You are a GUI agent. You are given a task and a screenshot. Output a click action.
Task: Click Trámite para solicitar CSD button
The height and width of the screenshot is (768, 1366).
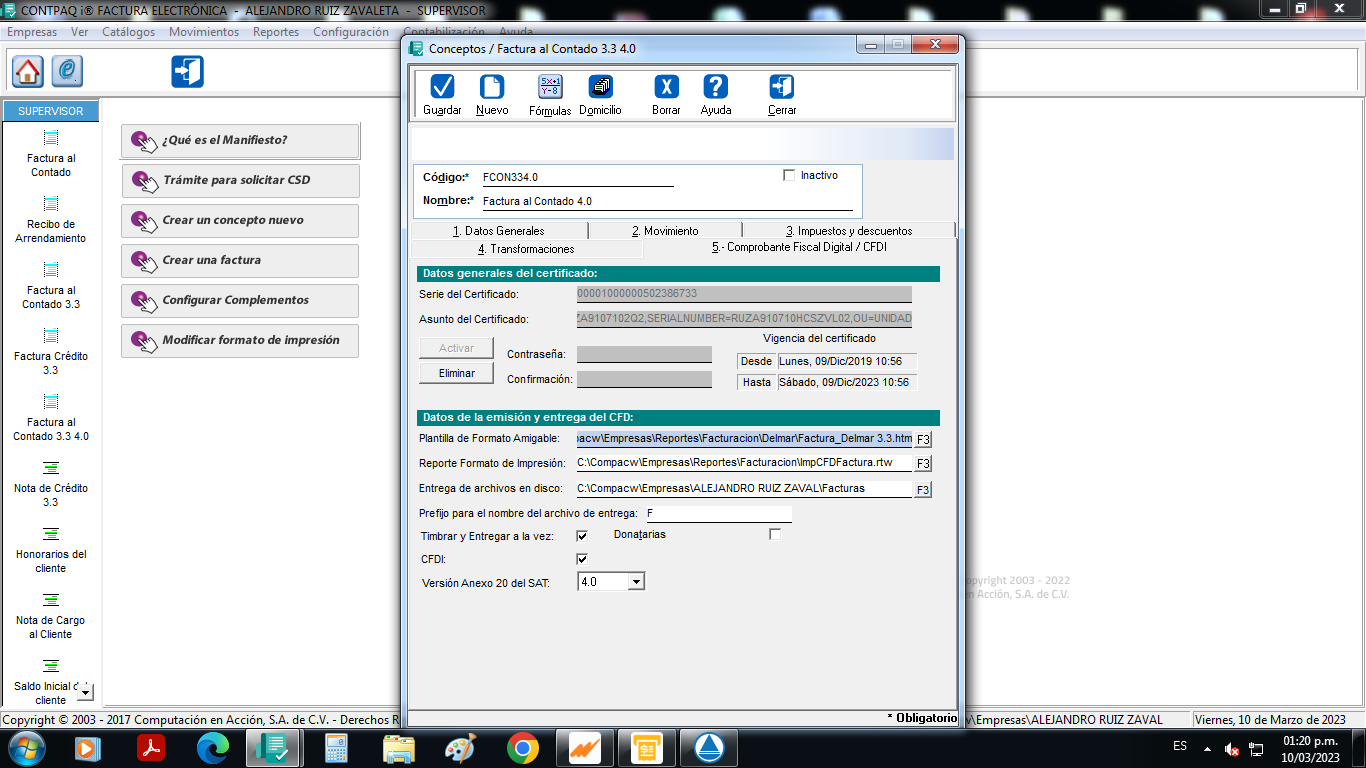[x=240, y=180]
